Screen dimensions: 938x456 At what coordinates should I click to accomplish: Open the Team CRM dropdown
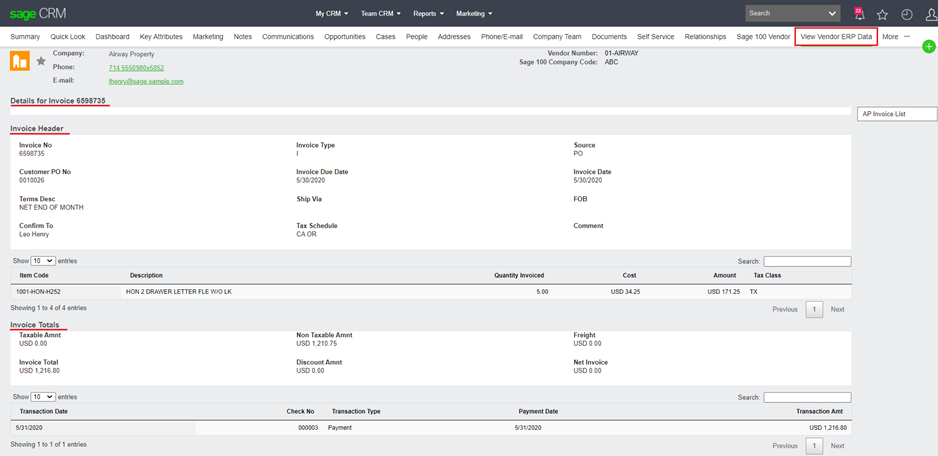[x=380, y=14]
